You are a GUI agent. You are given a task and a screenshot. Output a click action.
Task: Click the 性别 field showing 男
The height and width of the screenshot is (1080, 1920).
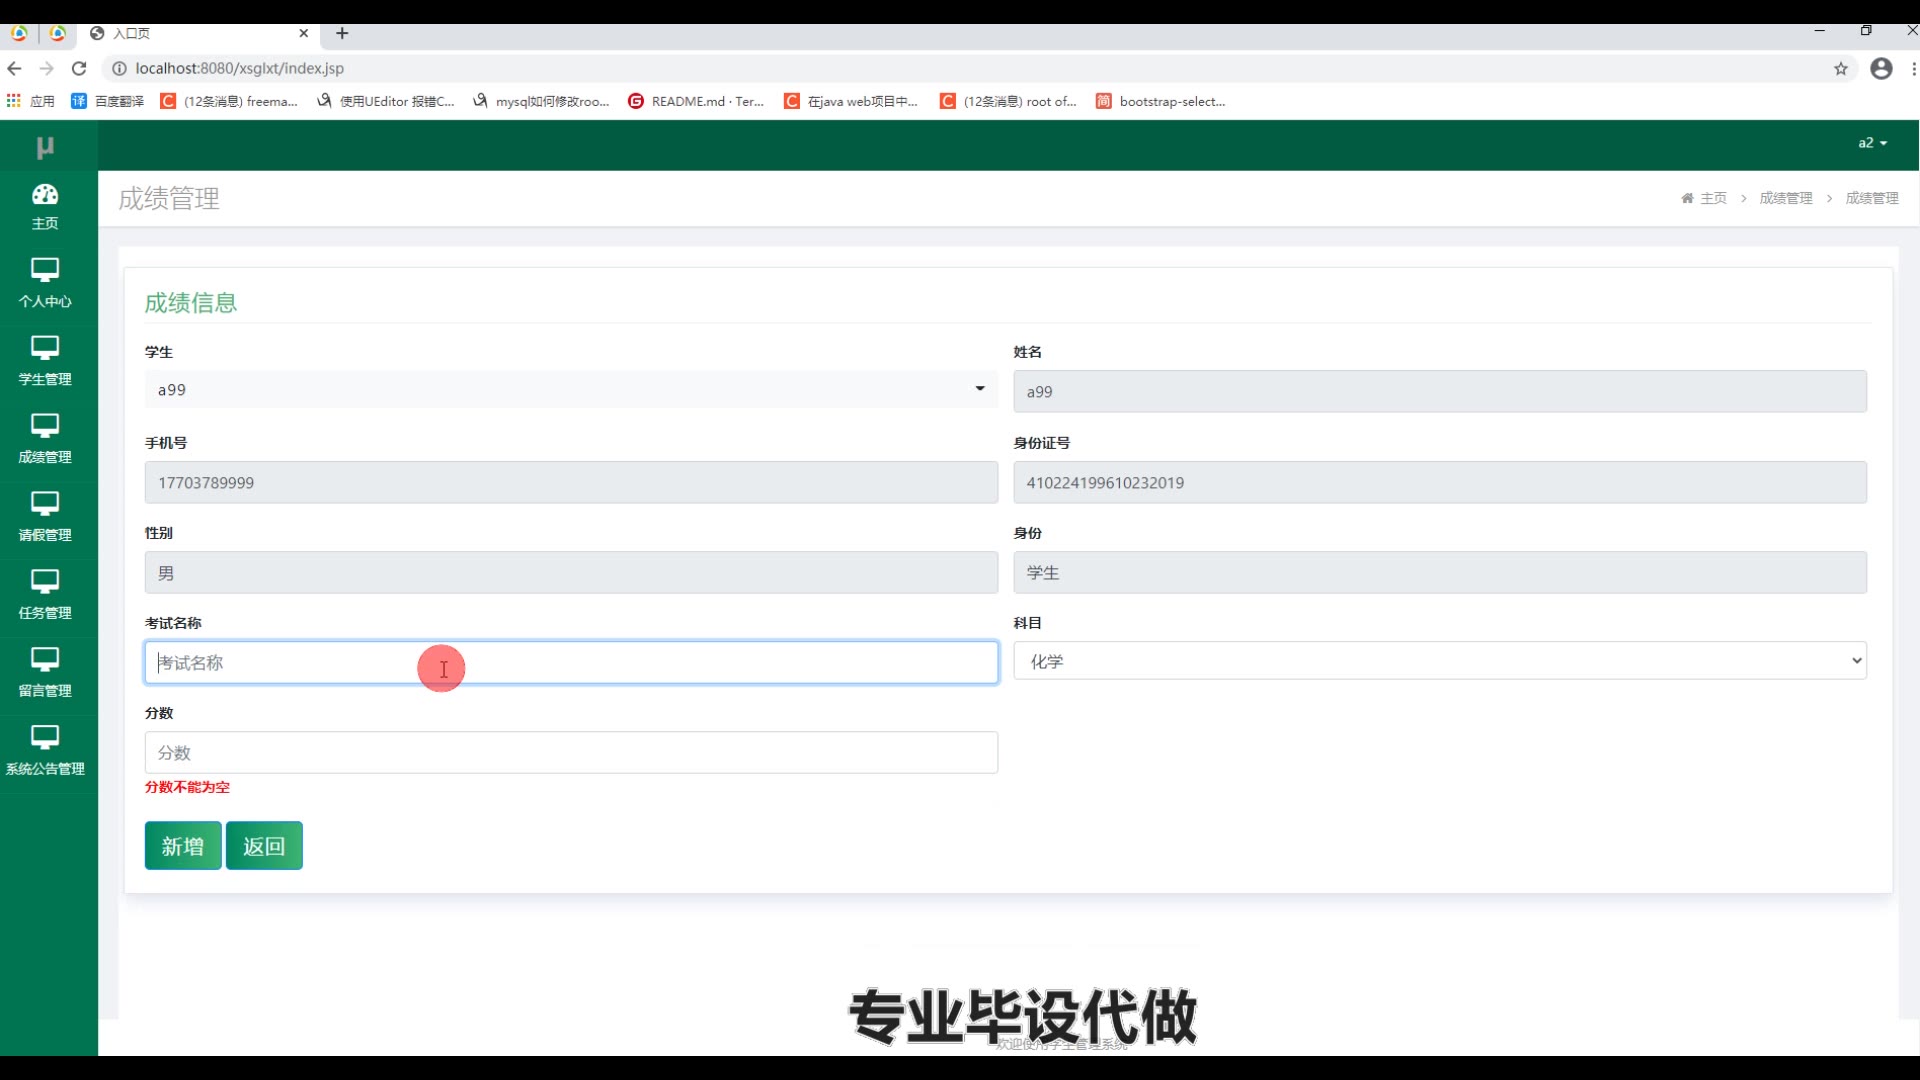pos(571,572)
